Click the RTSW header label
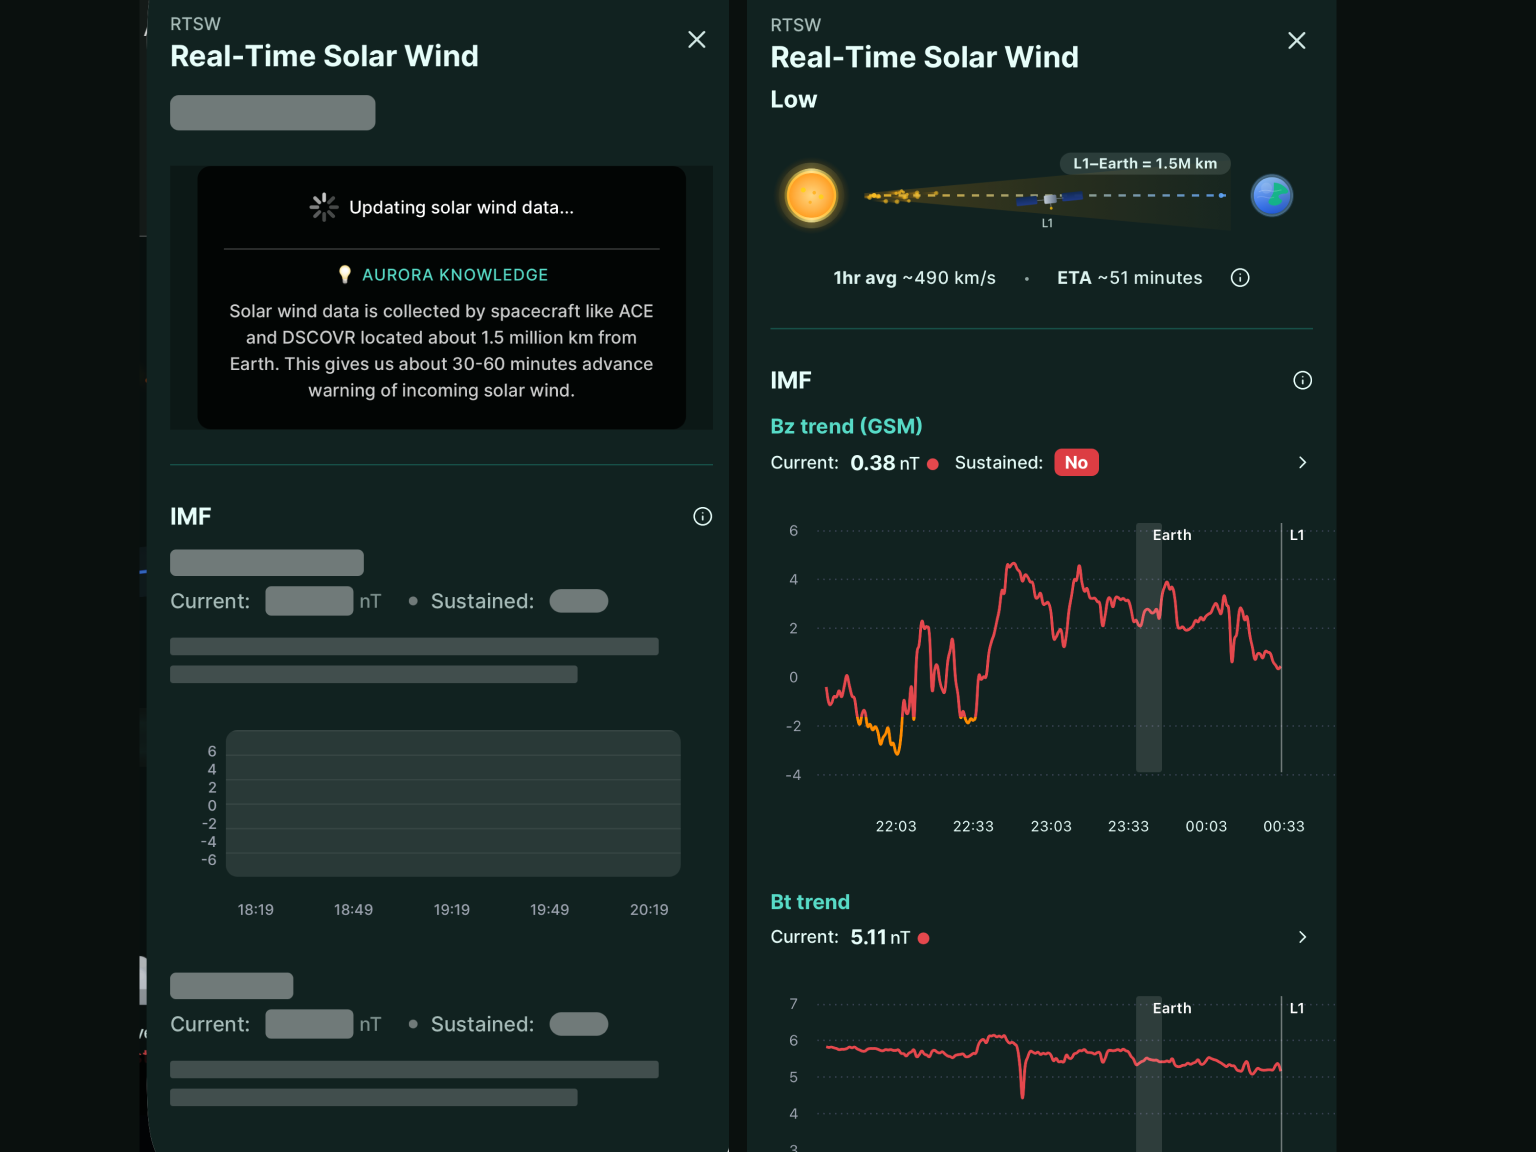 [x=795, y=24]
